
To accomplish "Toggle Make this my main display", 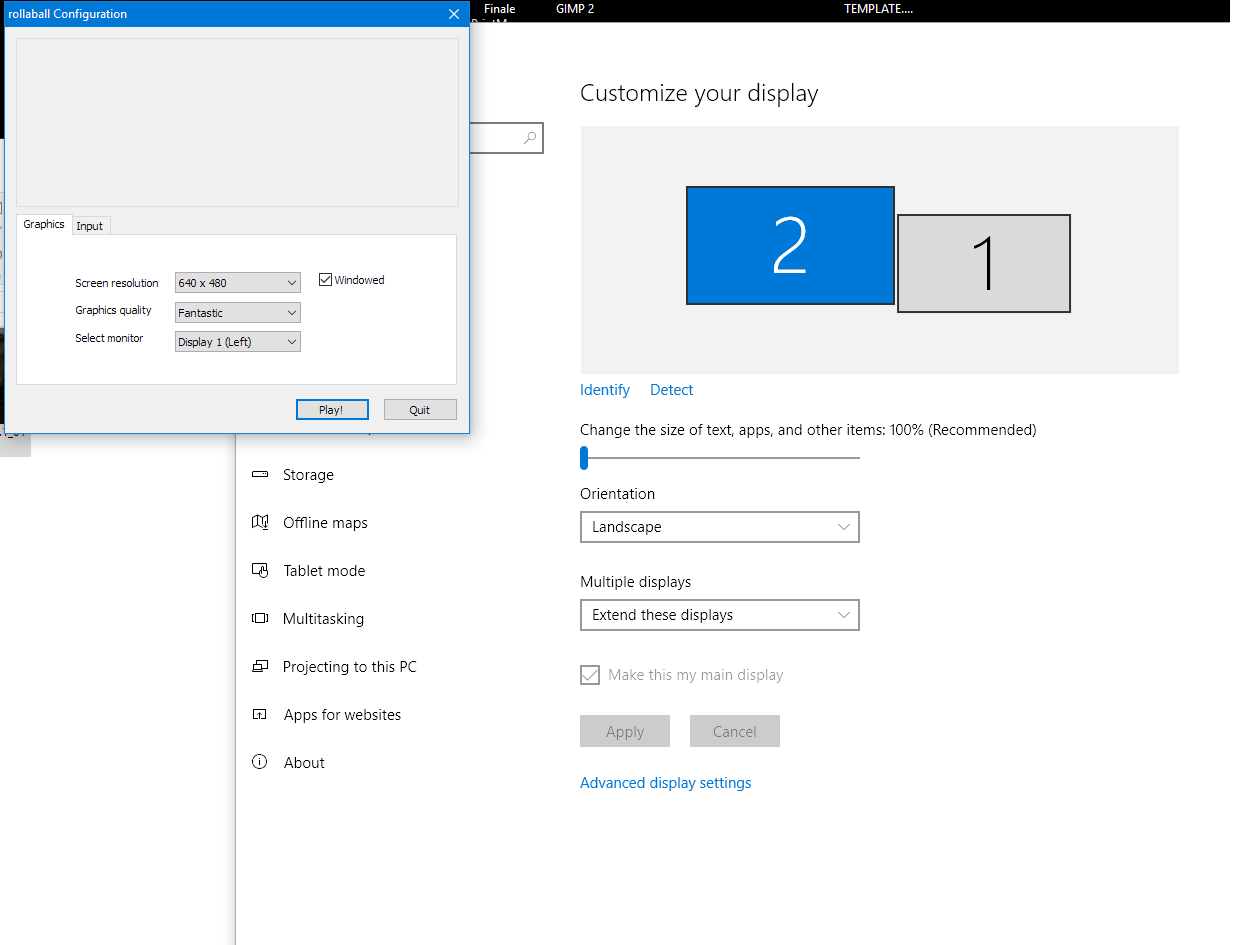I will click(589, 674).
